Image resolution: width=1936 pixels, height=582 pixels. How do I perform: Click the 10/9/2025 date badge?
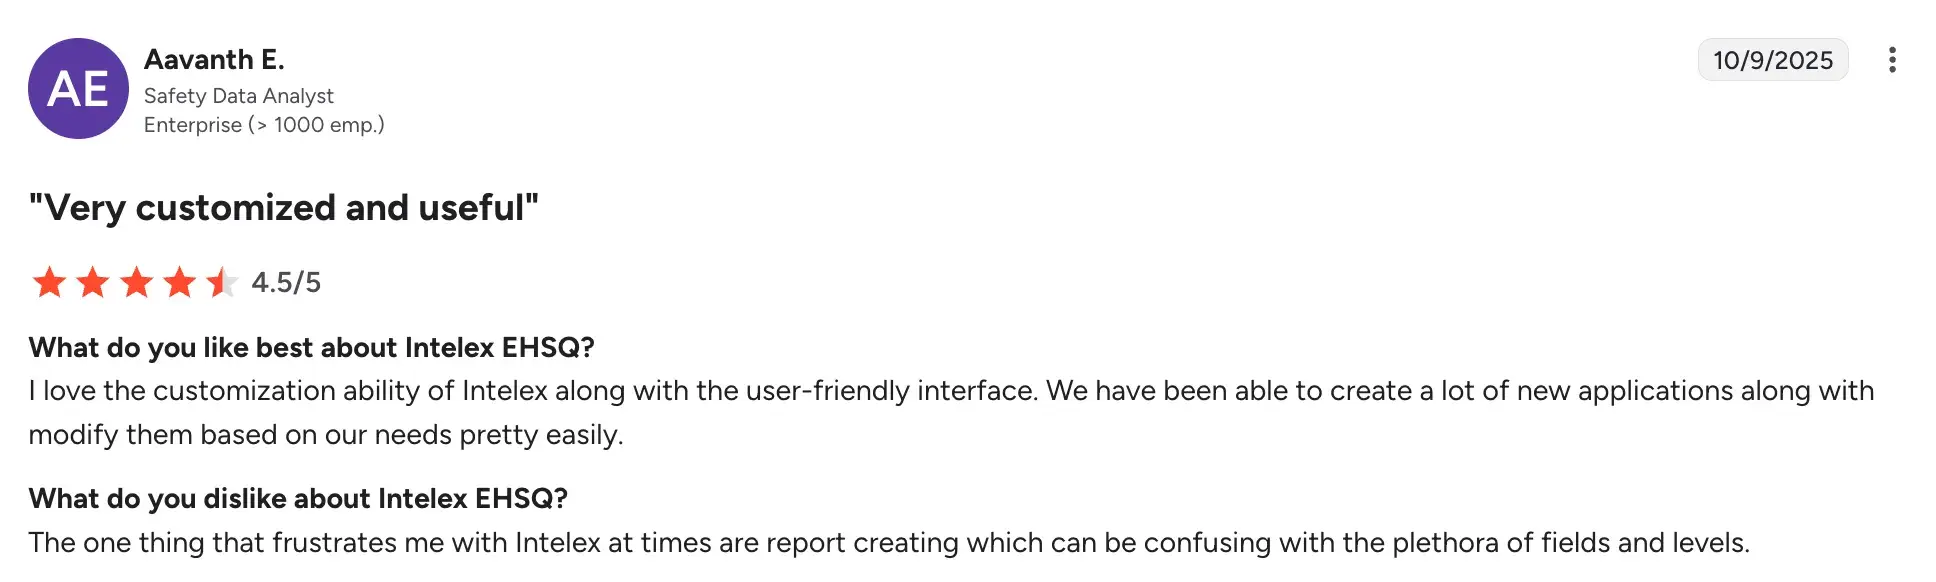click(x=1772, y=60)
